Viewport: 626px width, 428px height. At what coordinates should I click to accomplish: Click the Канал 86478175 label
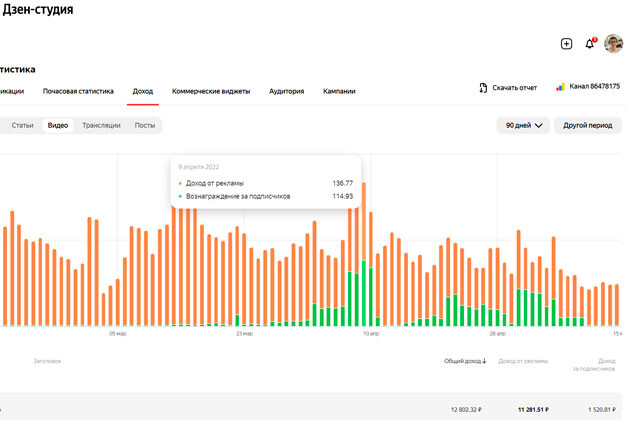click(x=594, y=87)
